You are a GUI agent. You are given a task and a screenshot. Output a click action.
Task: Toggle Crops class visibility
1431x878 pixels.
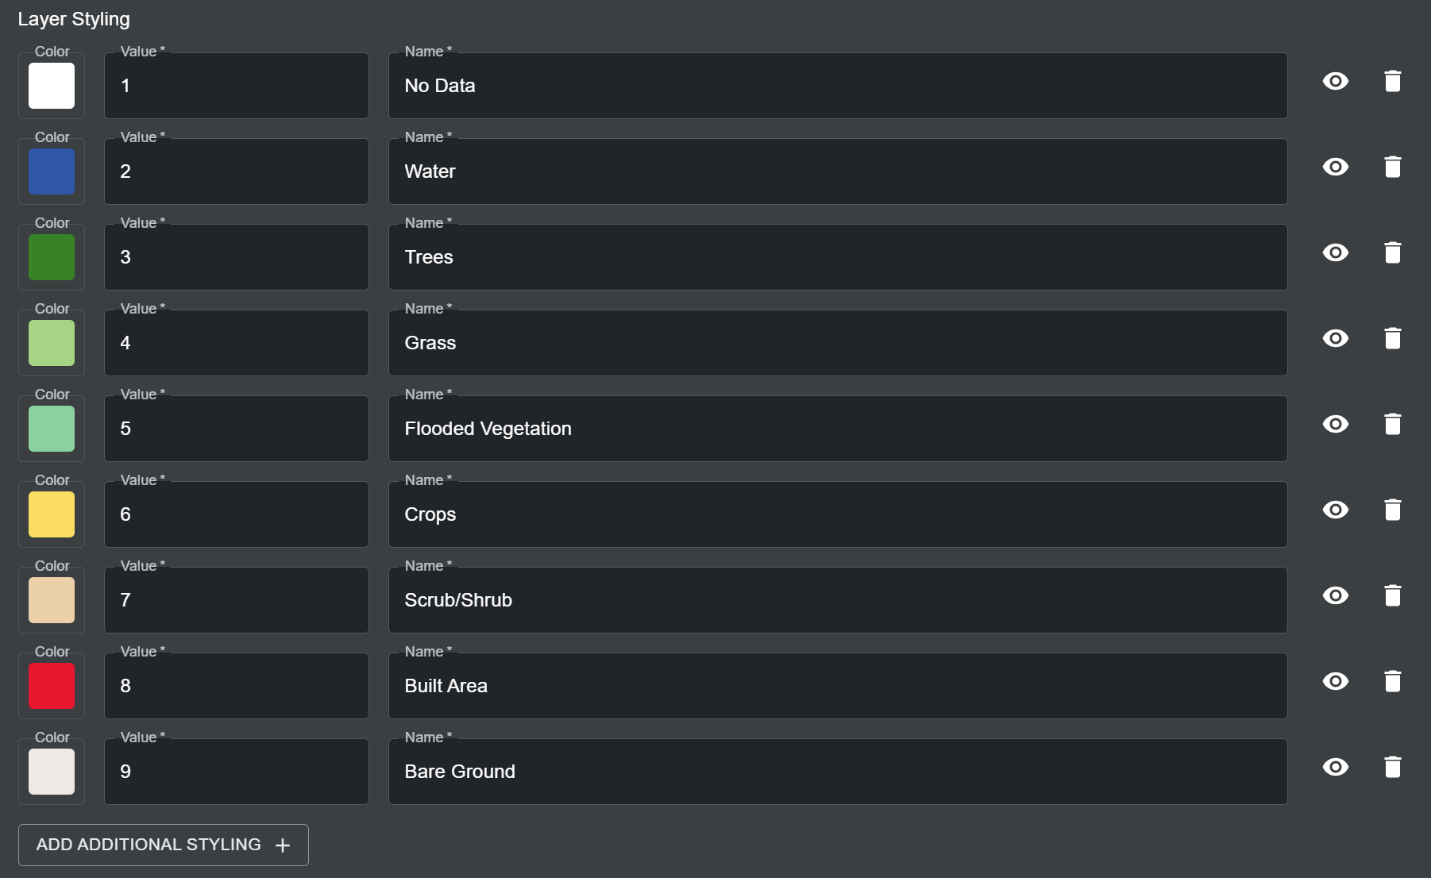click(x=1335, y=510)
